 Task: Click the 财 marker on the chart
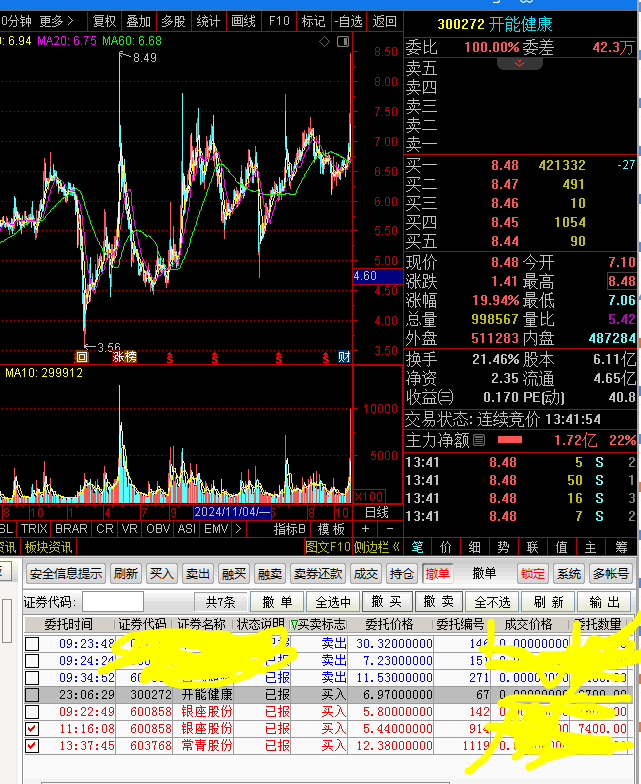click(x=344, y=357)
